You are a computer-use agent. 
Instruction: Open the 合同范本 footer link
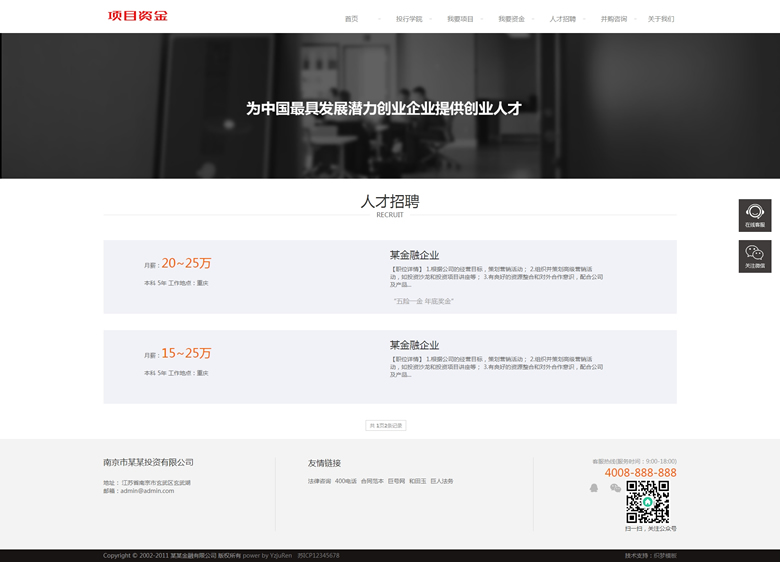point(372,481)
